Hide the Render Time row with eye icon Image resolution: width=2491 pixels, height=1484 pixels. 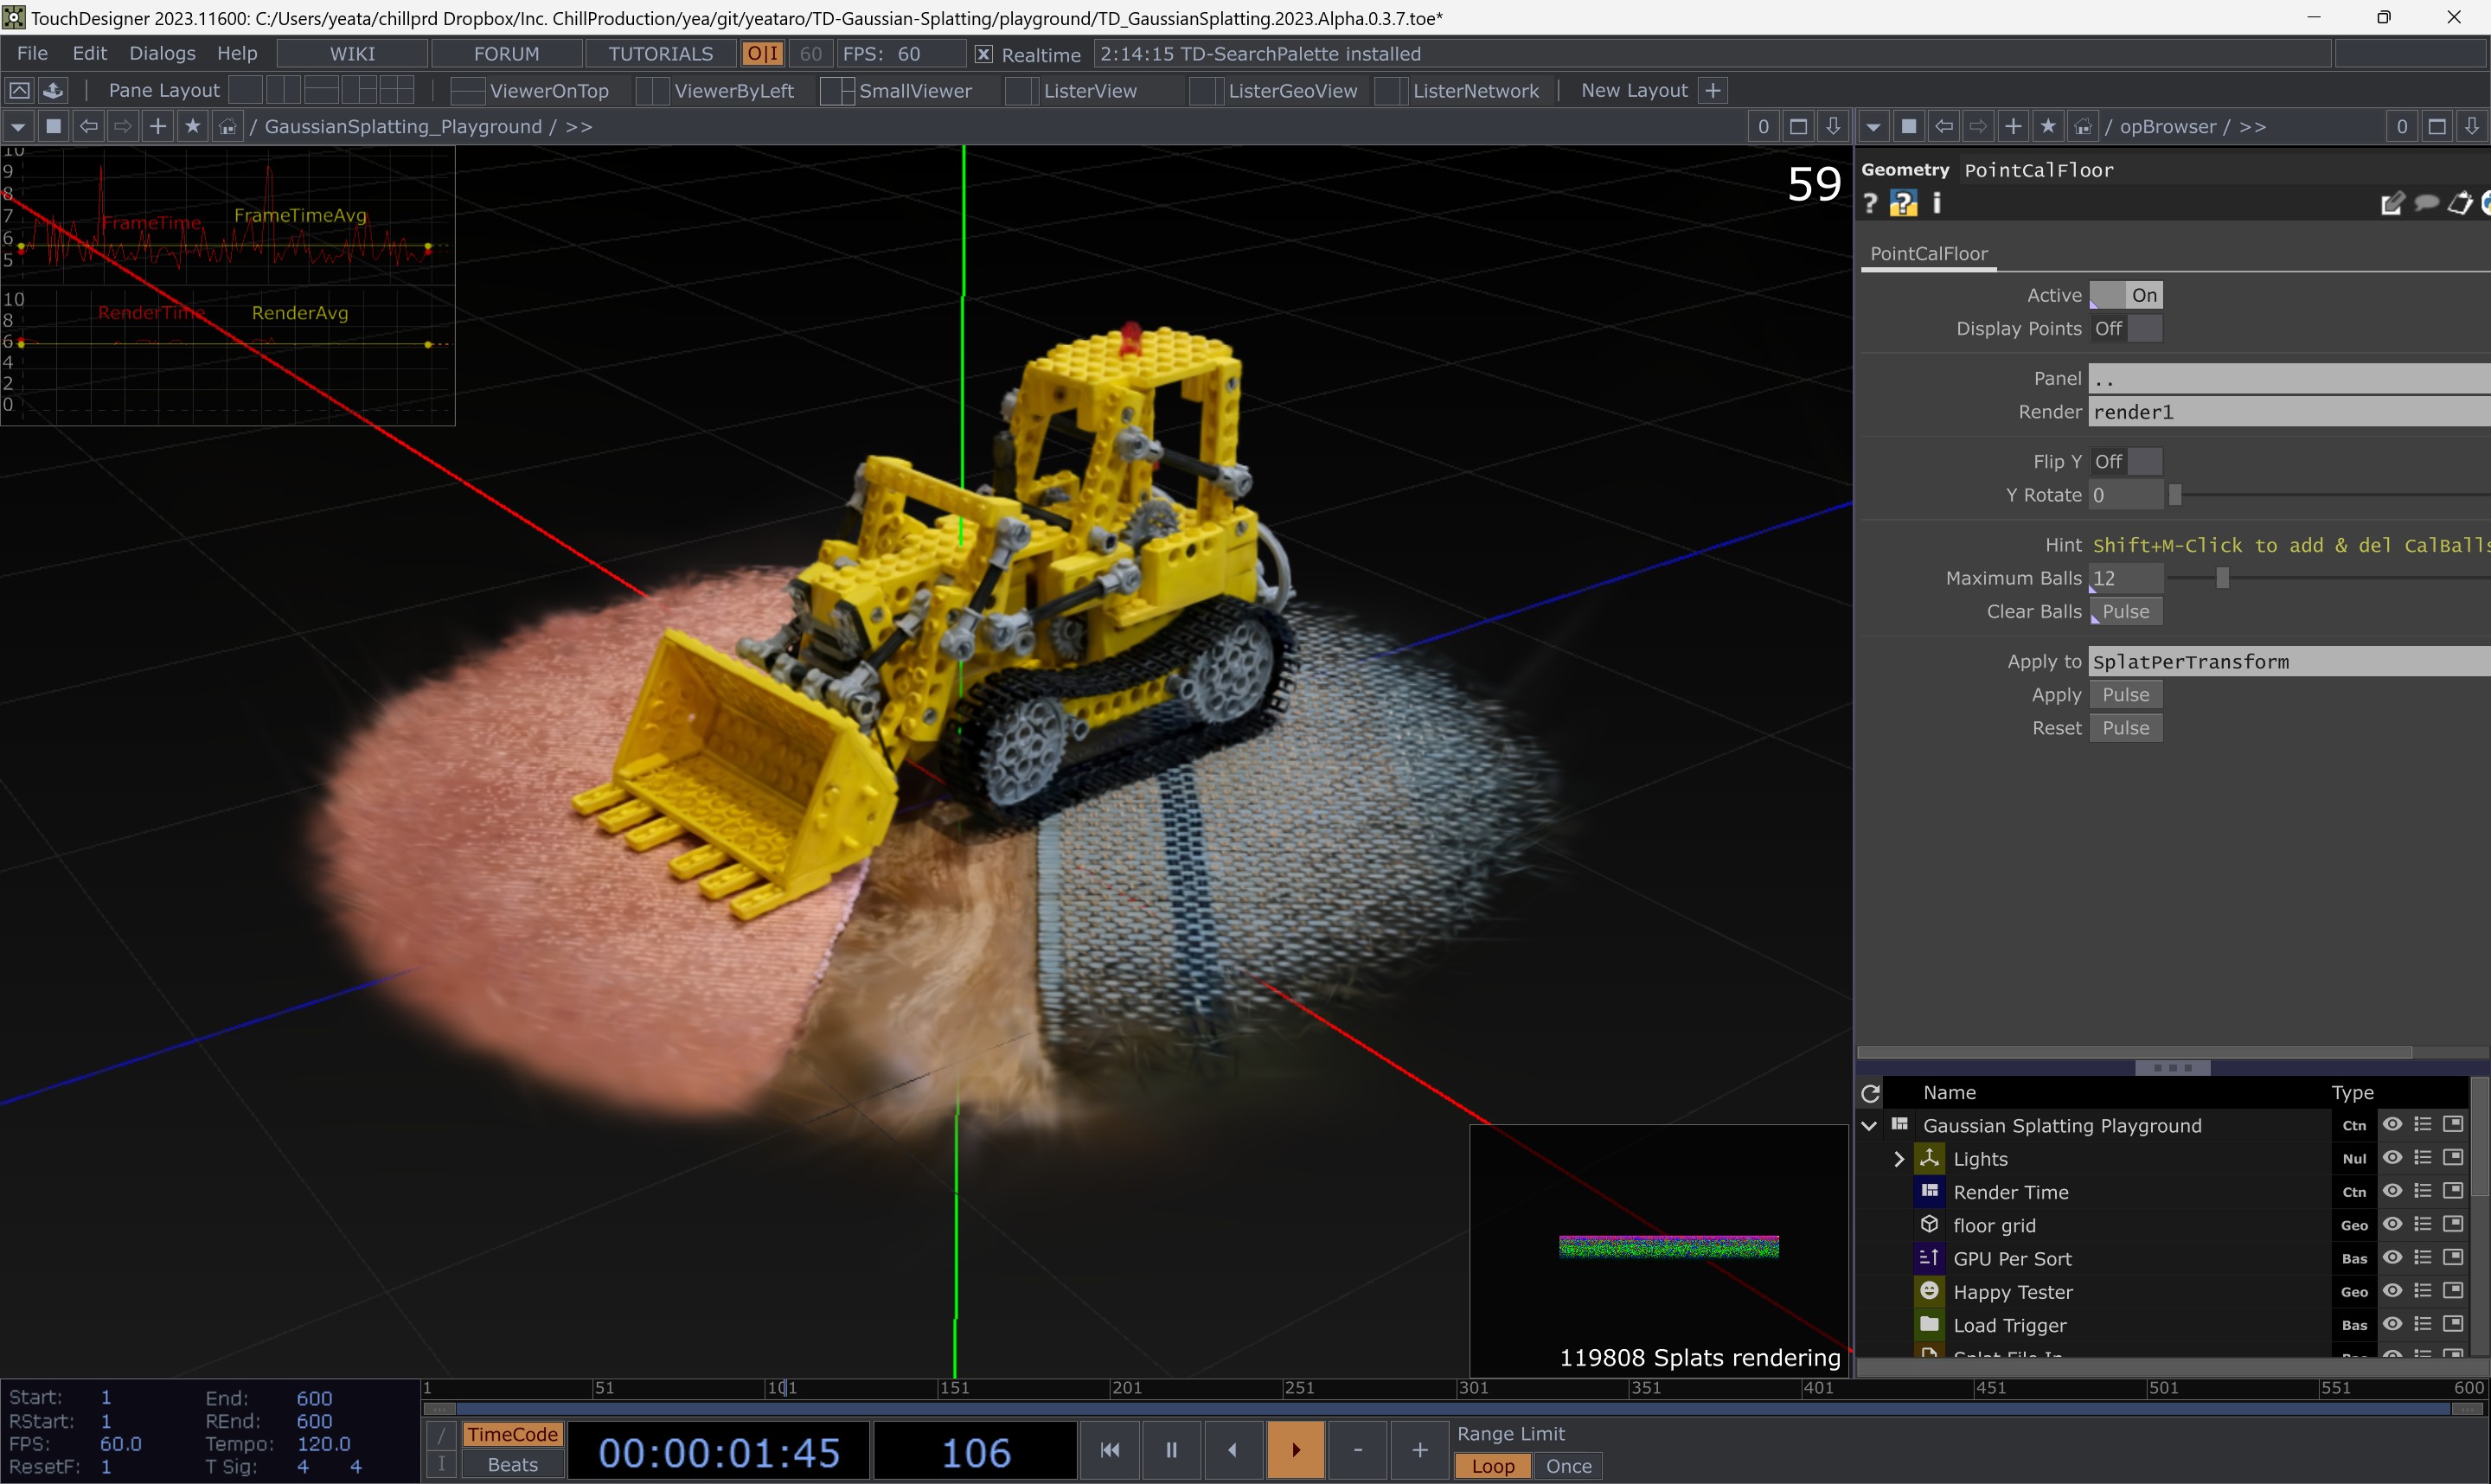tap(2392, 1191)
